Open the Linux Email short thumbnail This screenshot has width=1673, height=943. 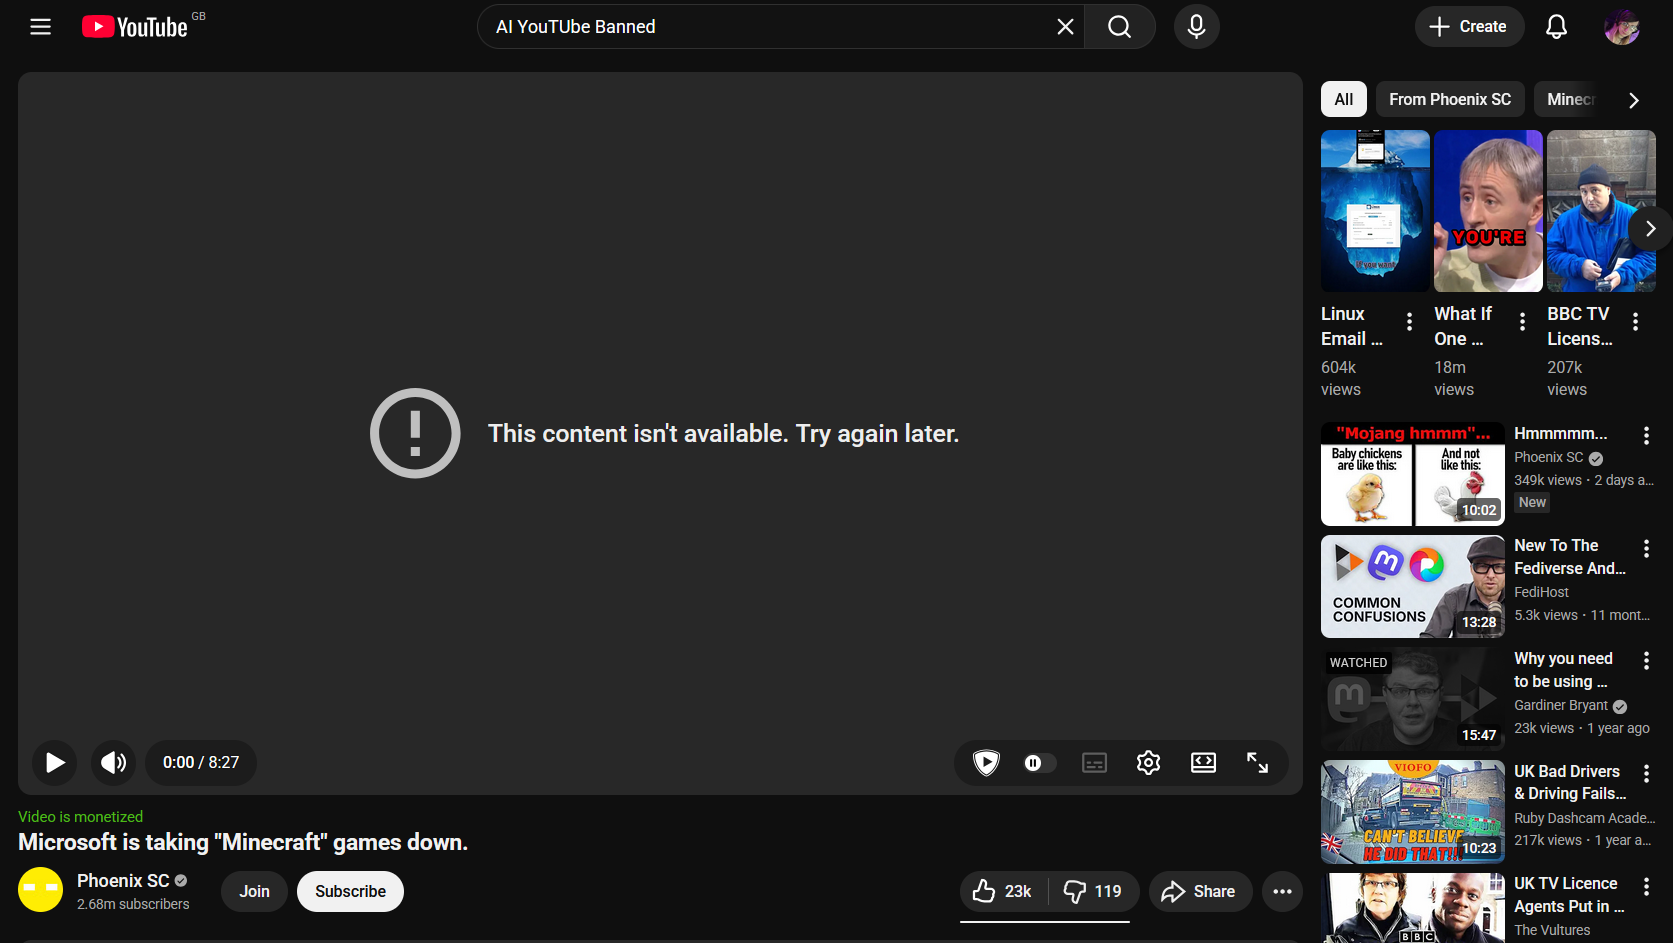click(1375, 211)
